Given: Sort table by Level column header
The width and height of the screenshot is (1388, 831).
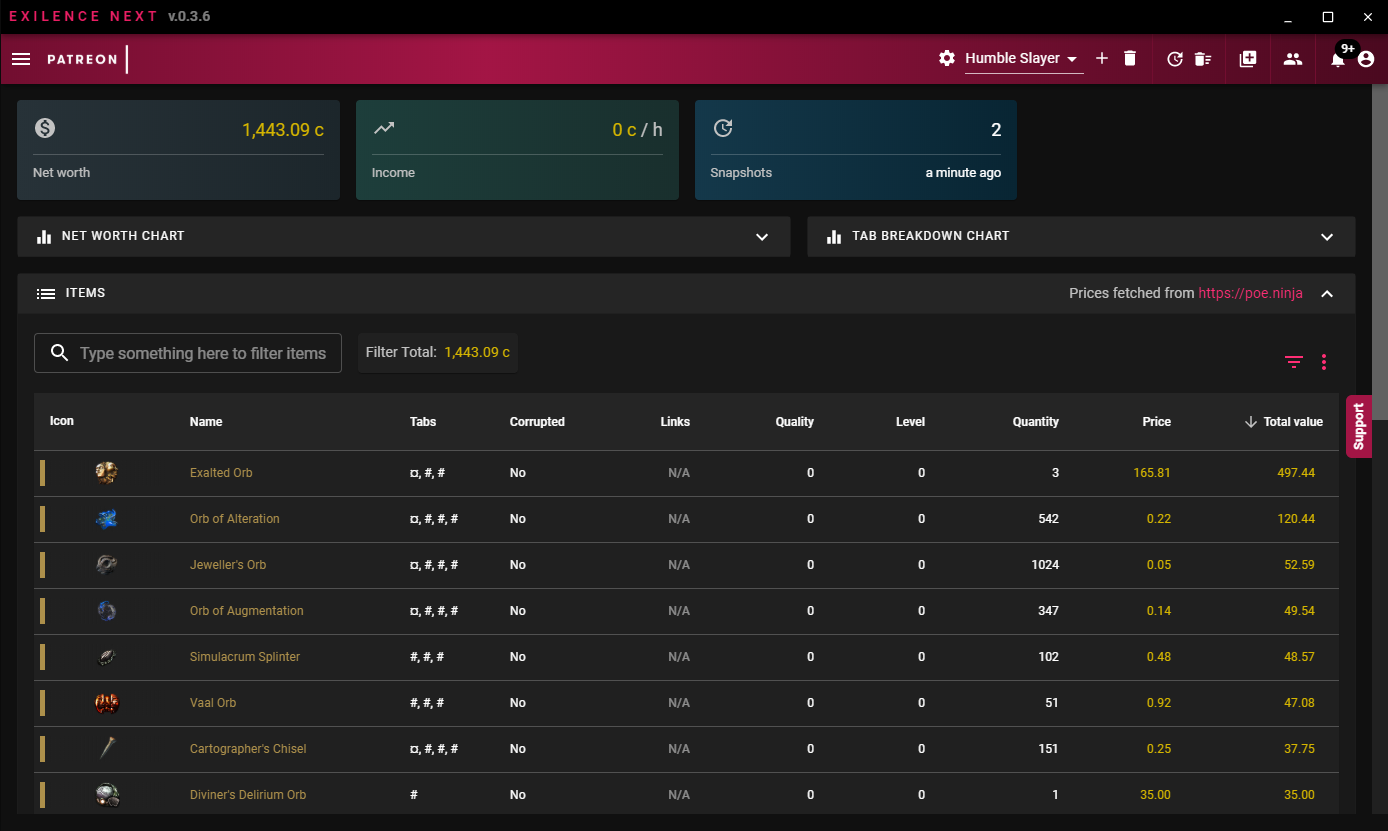Looking at the screenshot, I should point(910,422).
